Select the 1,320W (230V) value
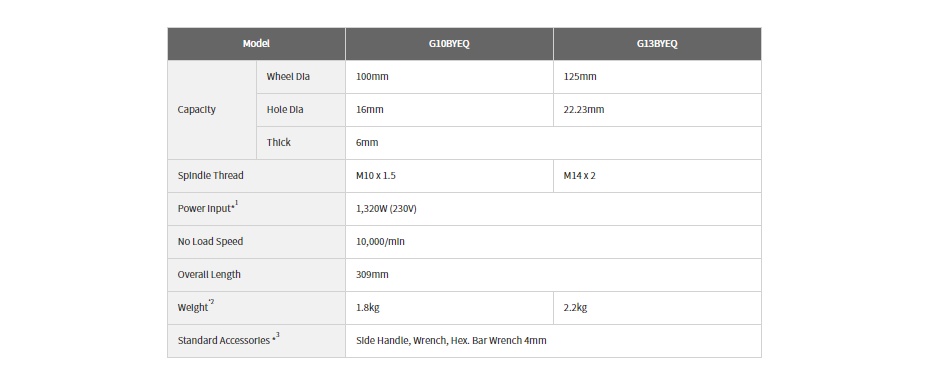The image size is (925, 368). 386,209
